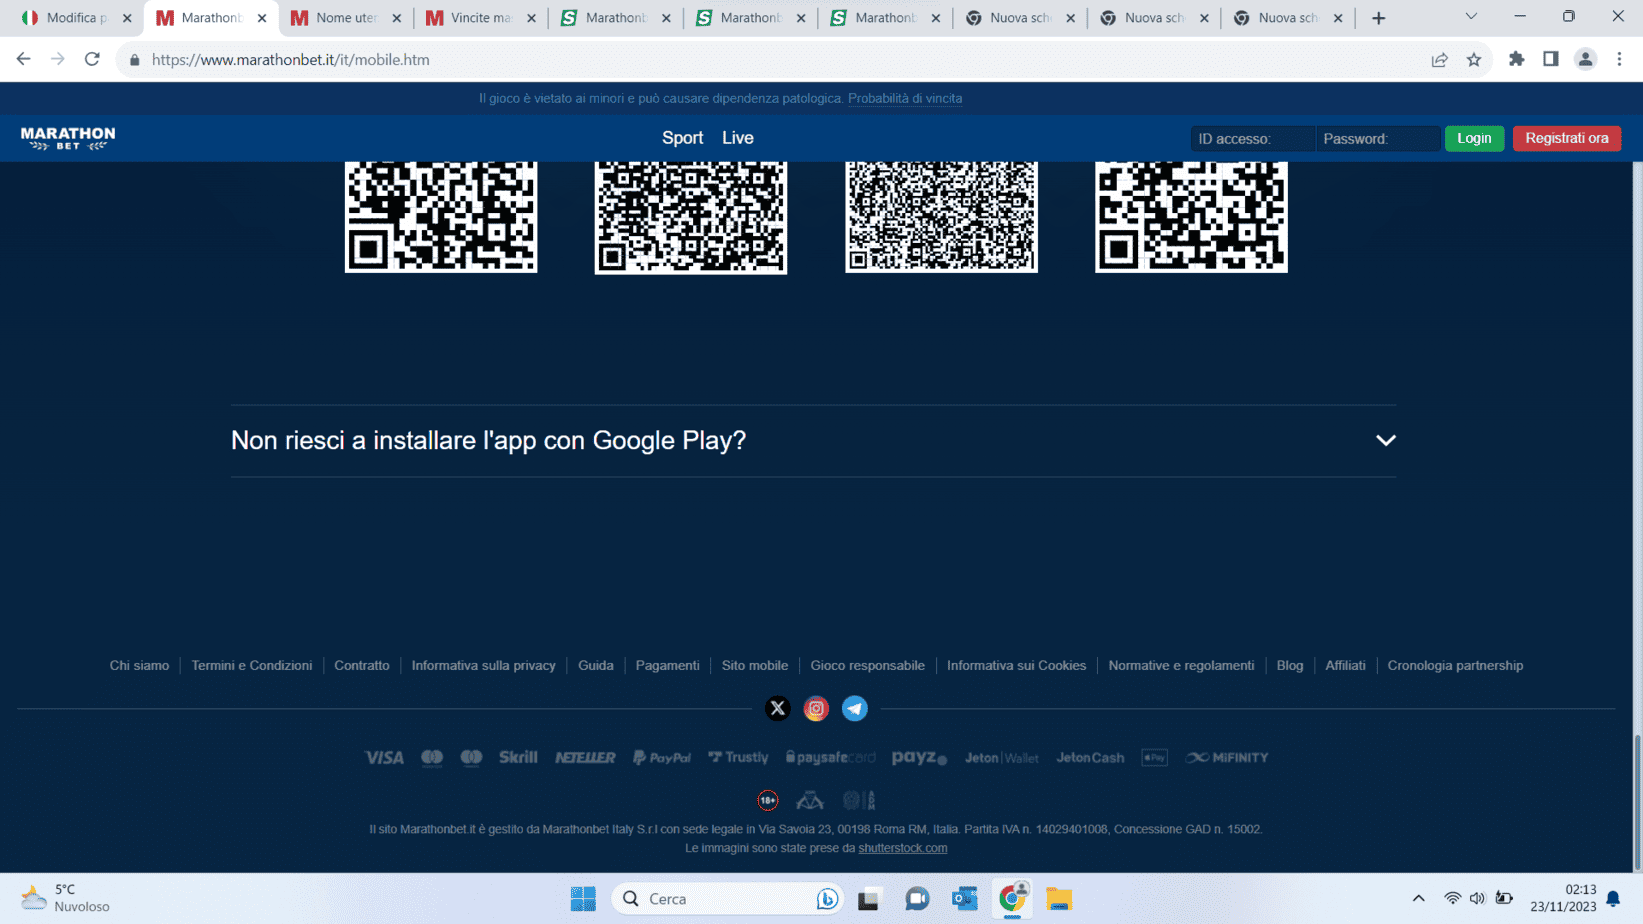Go to the Live section
The width and height of the screenshot is (1643, 924).
point(738,138)
